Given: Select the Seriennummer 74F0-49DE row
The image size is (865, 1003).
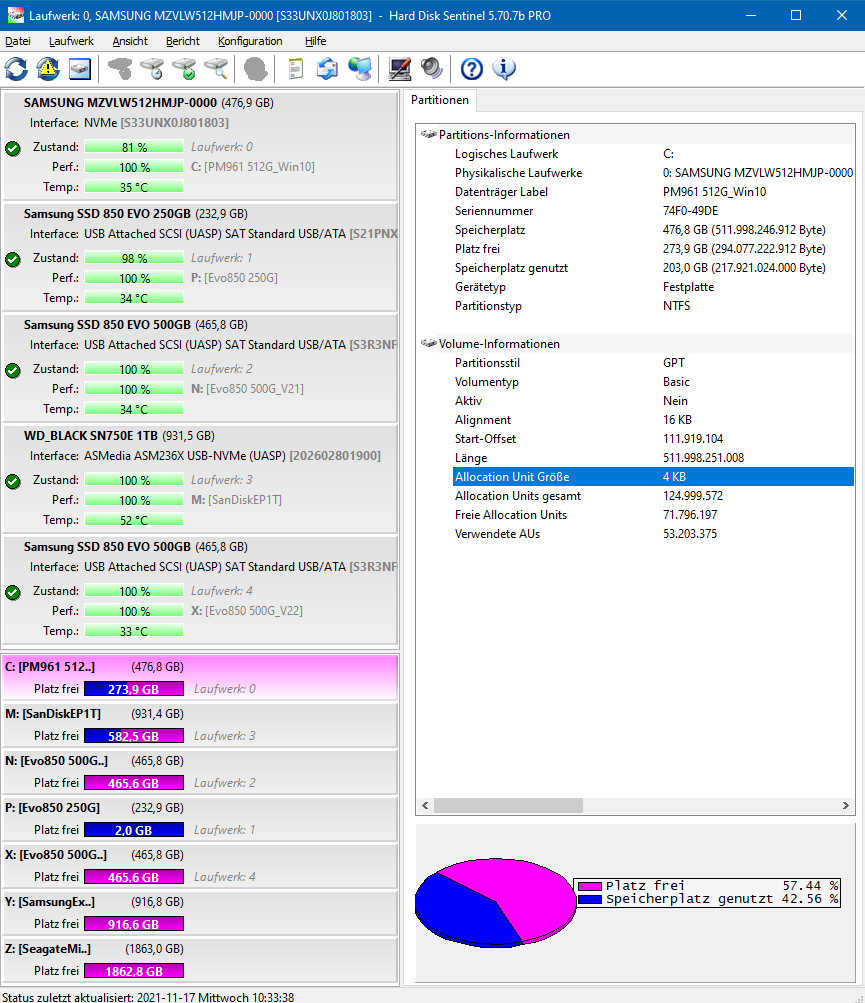Looking at the screenshot, I should click(x=653, y=210).
